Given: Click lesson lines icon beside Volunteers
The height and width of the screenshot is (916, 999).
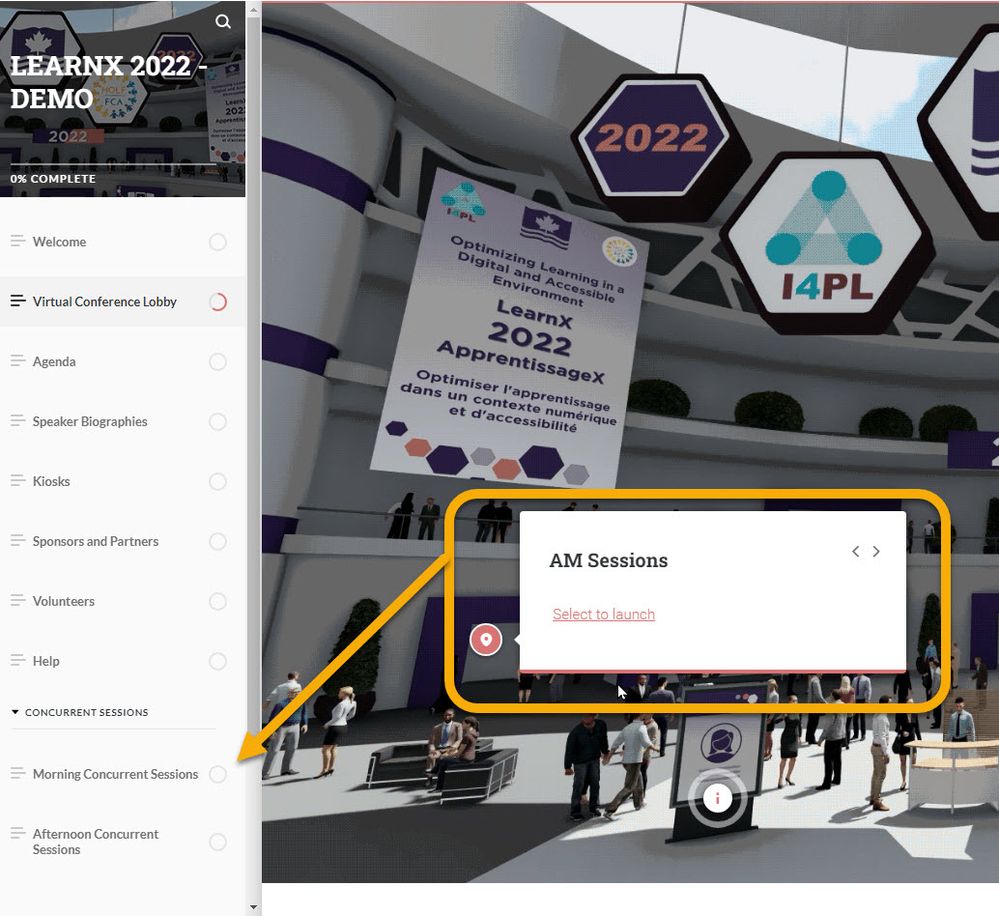Looking at the screenshot, I should [18, 601].
